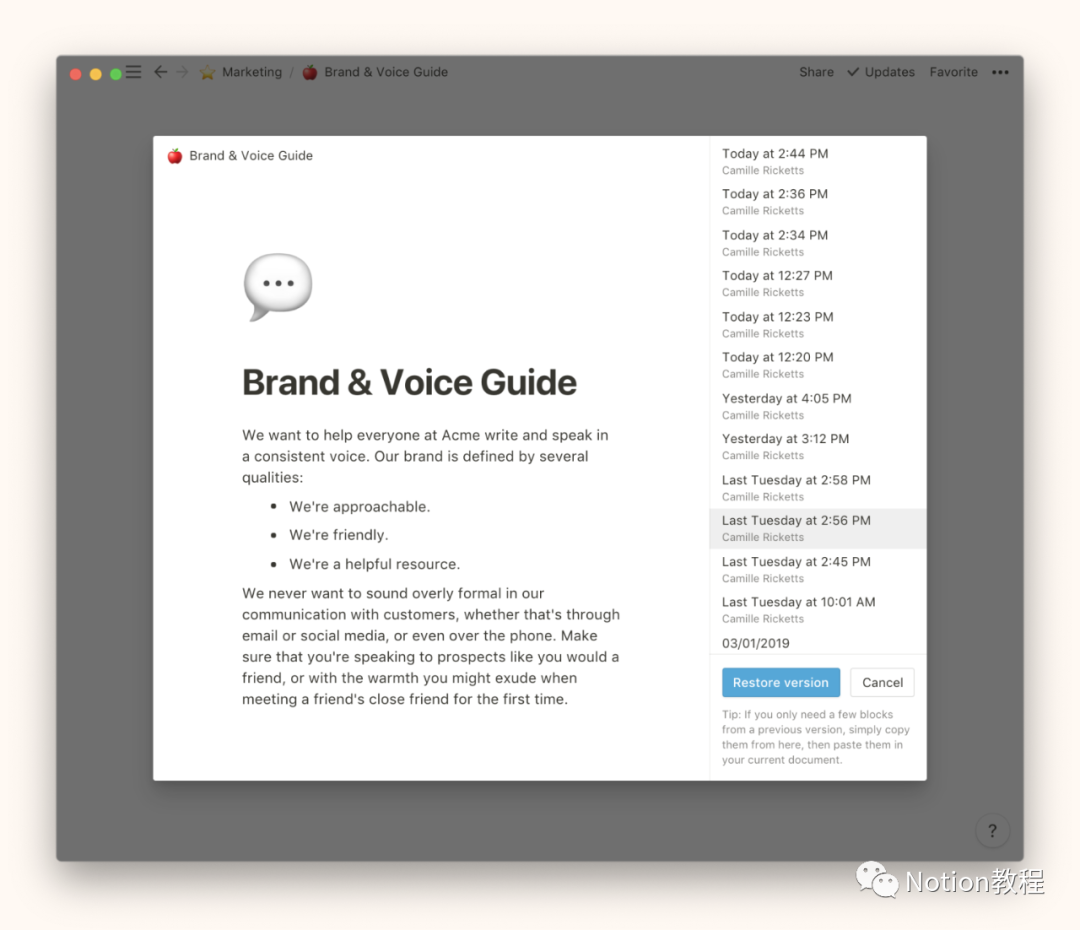This screenshot has height=930, width=1080.
Task: Click the star icon beside Marketing
Action: click(x=208, y=72)
